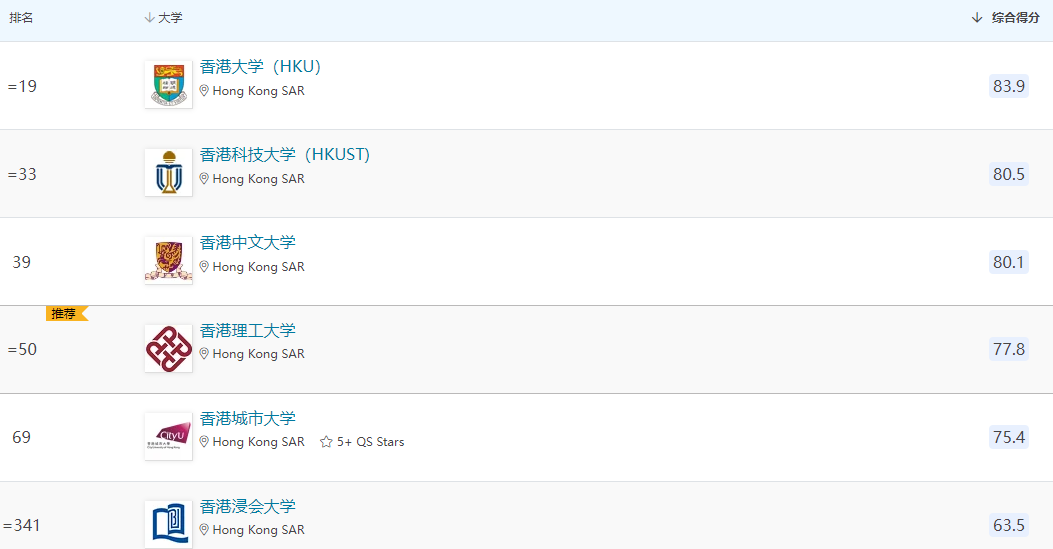Click the 5+ QS Stars label
This screenshot has height=549, width=1053.
[371, 442]
